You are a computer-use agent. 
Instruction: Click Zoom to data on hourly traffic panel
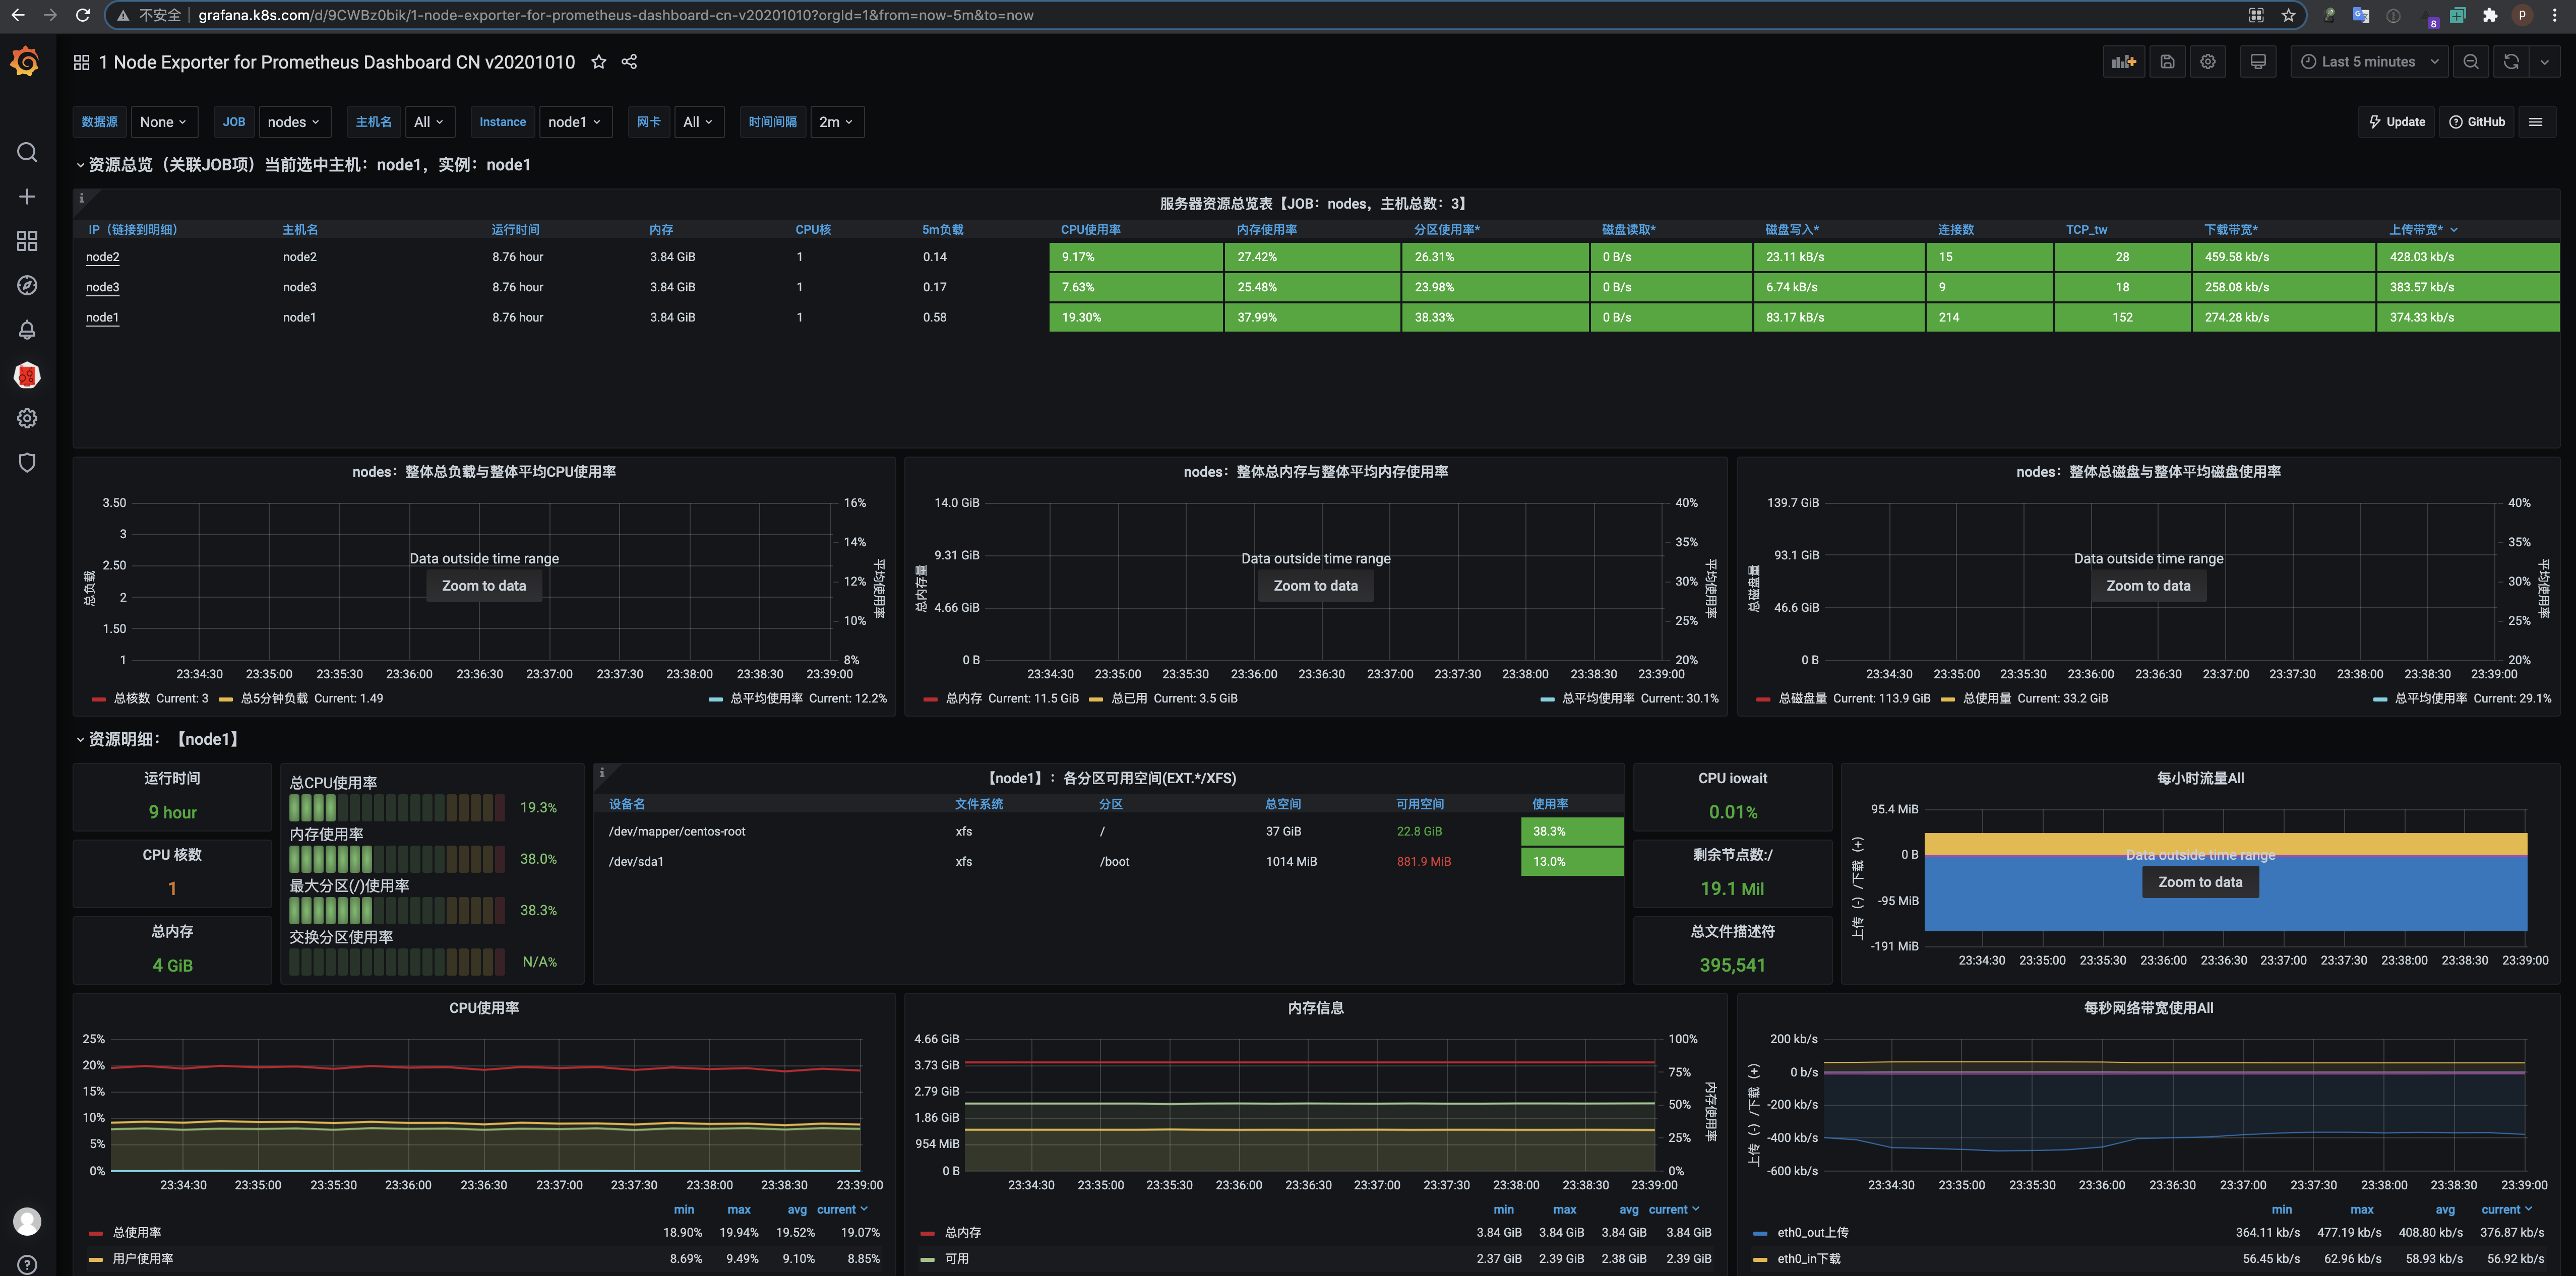click(x=2200, y=882)
